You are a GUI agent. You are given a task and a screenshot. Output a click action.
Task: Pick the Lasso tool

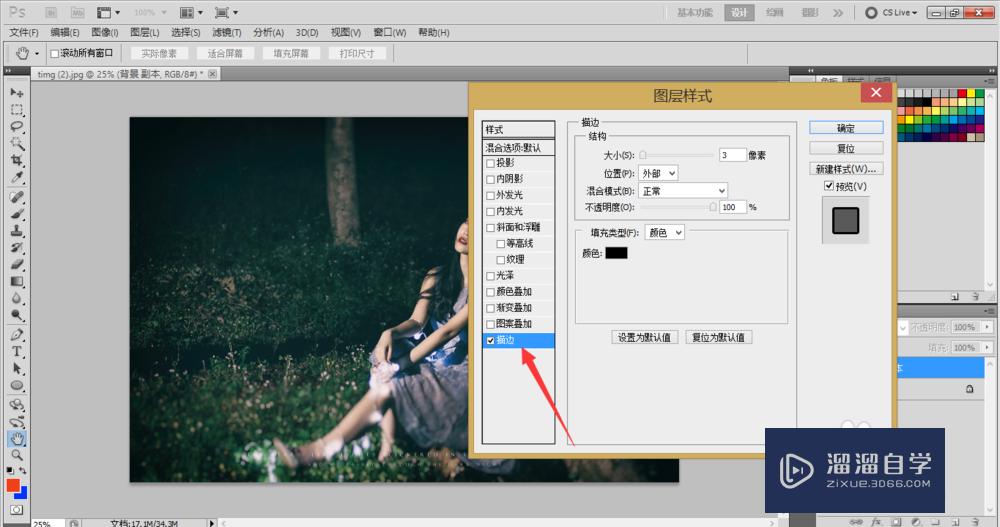click(x=17, y=127)
